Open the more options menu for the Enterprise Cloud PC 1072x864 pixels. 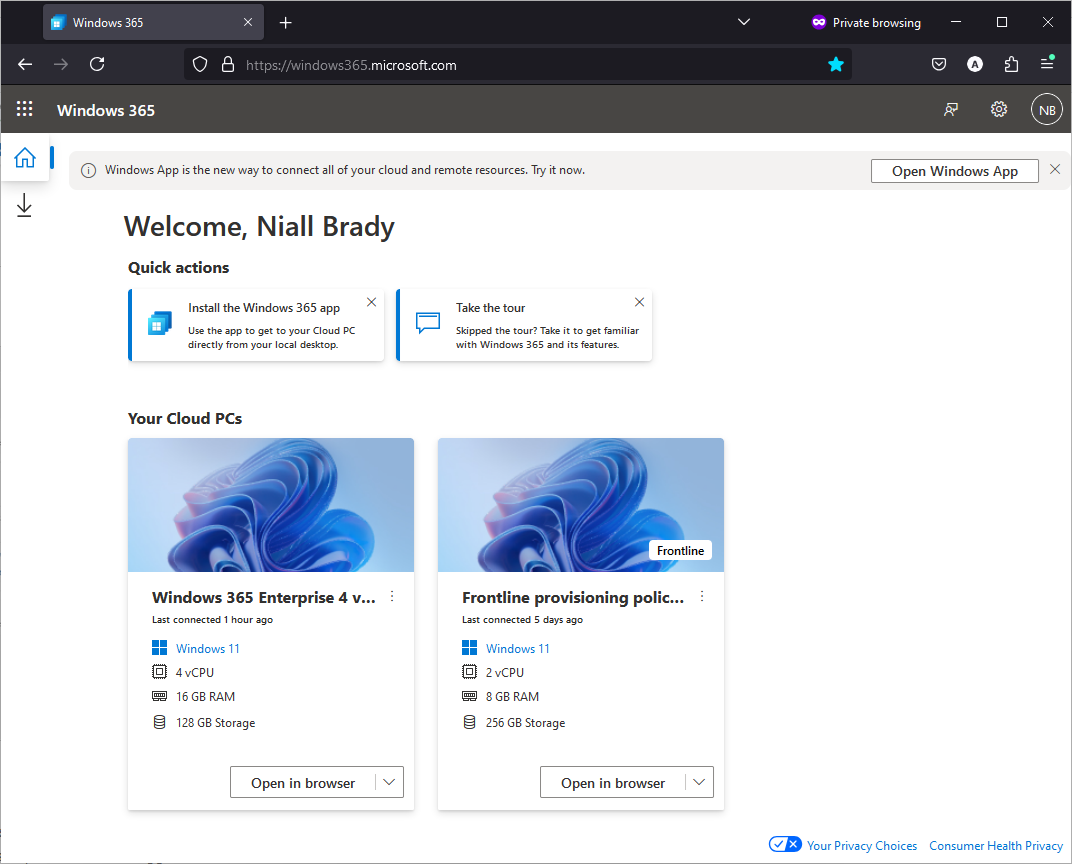click(x=392, y=596)
